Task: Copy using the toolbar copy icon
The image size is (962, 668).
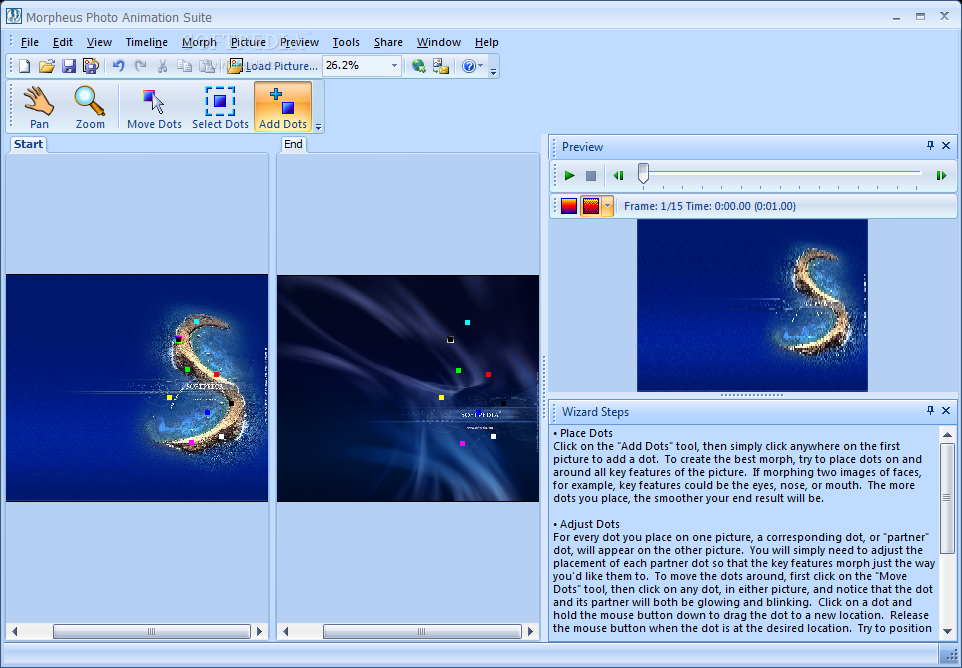Action: click(184, 66)
